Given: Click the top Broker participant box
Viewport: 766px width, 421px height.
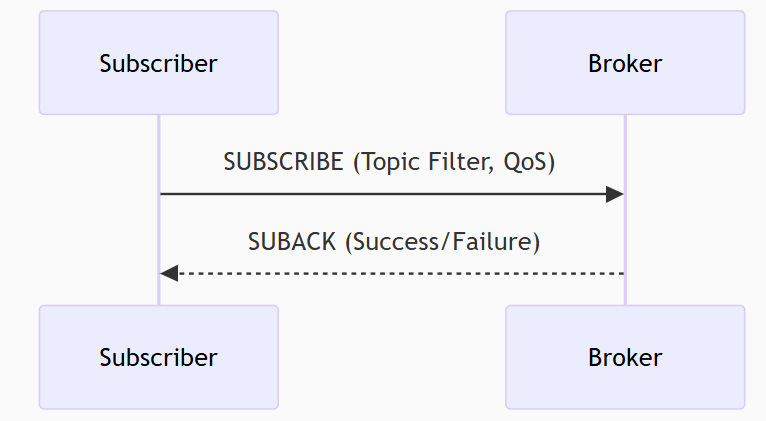Looking at the screenshot, I should pos(625,63).
